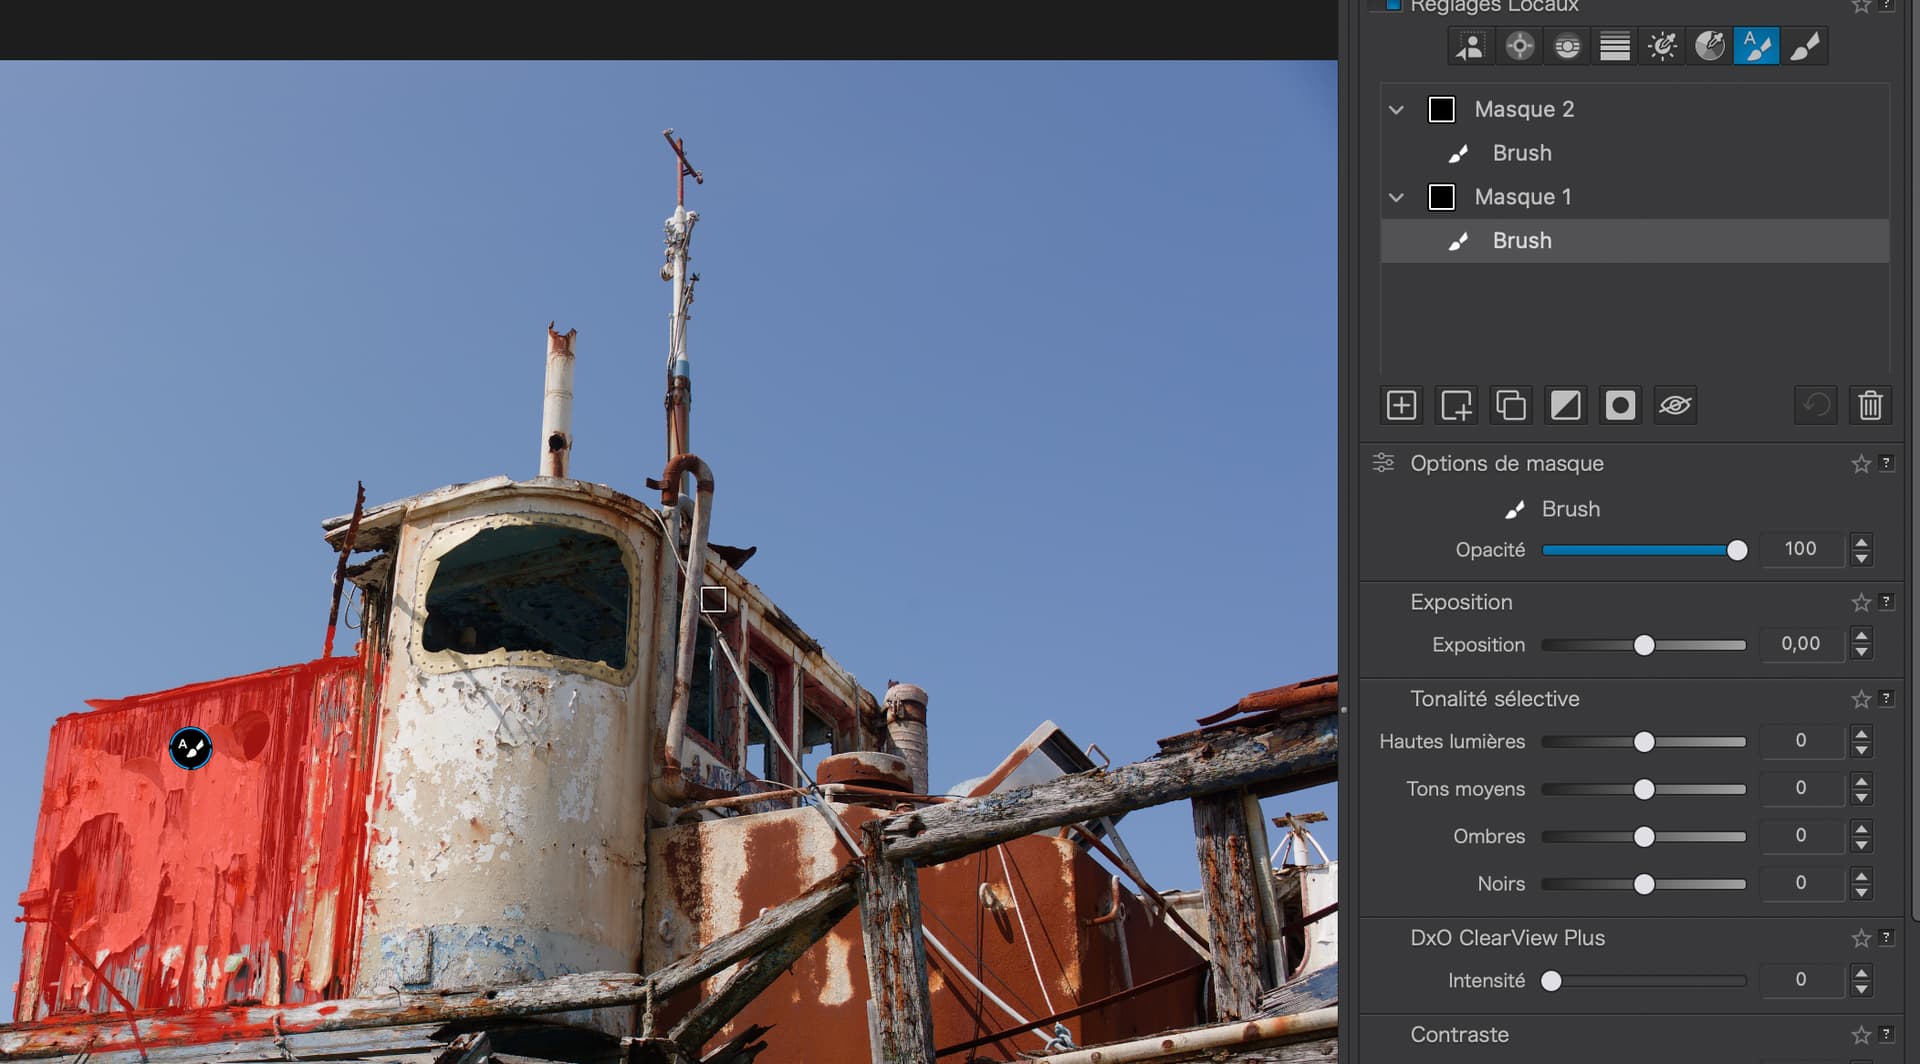The width and height of the screenshot is (1920, 1064).
Task: Duplicate the selected mask
Action: pos(1510,405)
